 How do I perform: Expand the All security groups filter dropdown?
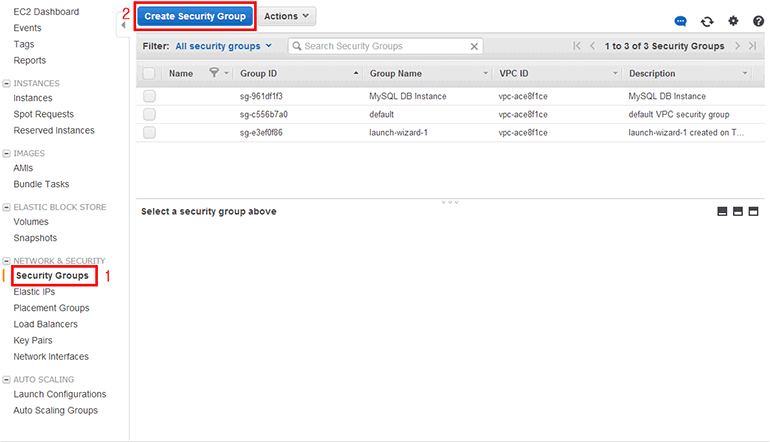223,46
